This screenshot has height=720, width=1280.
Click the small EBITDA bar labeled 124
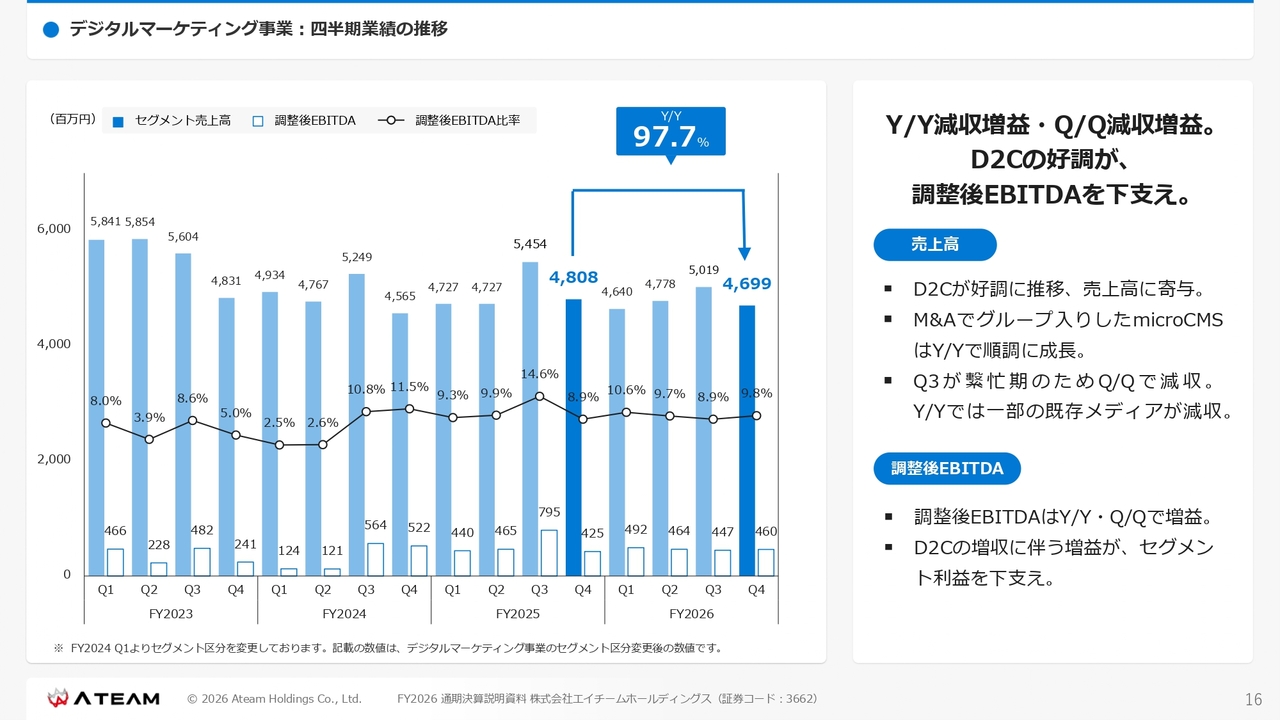click(289, 572)
